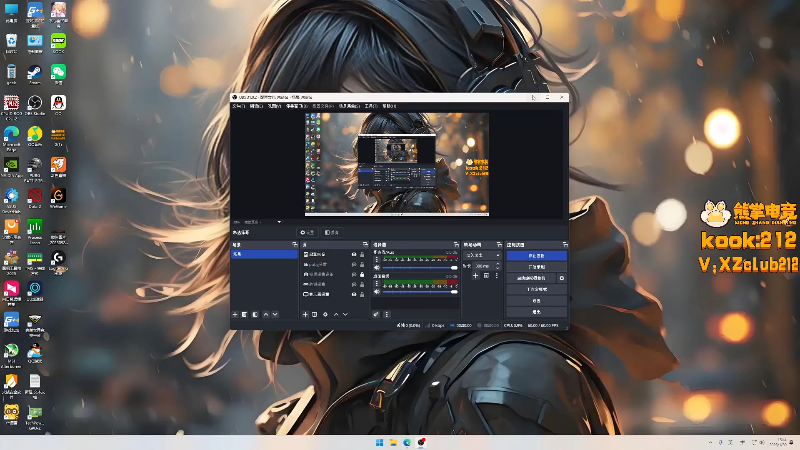Open Steam from the desktop

(x=35, y=75)
